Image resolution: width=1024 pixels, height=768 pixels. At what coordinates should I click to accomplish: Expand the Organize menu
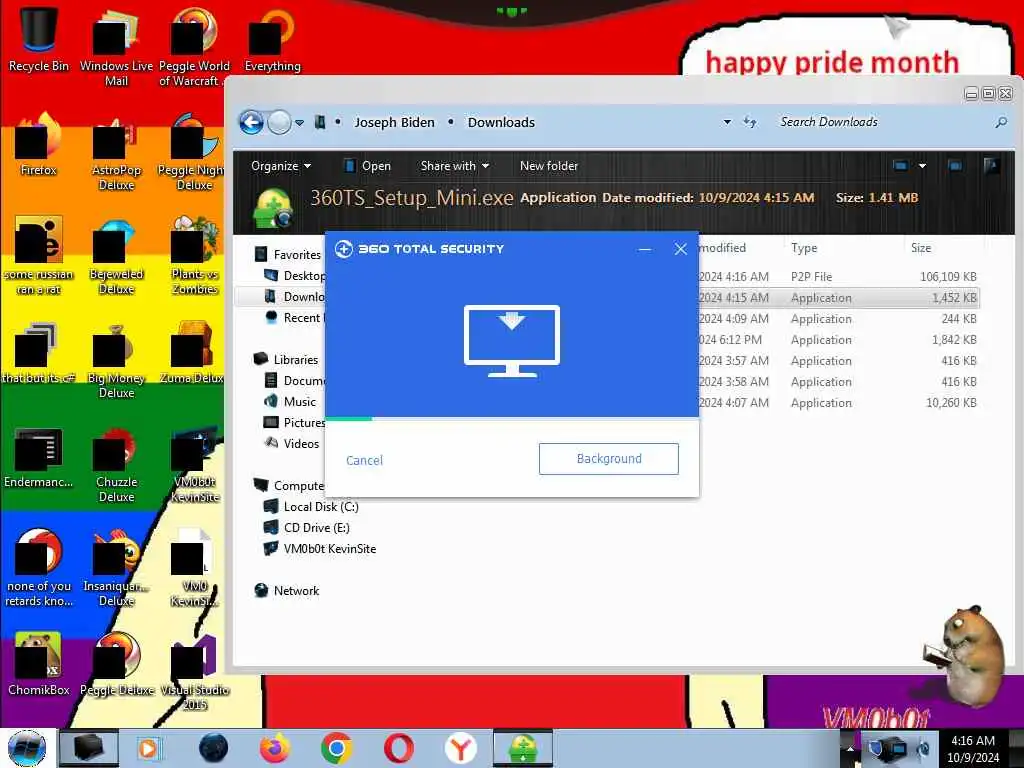[x=281, y=166]
